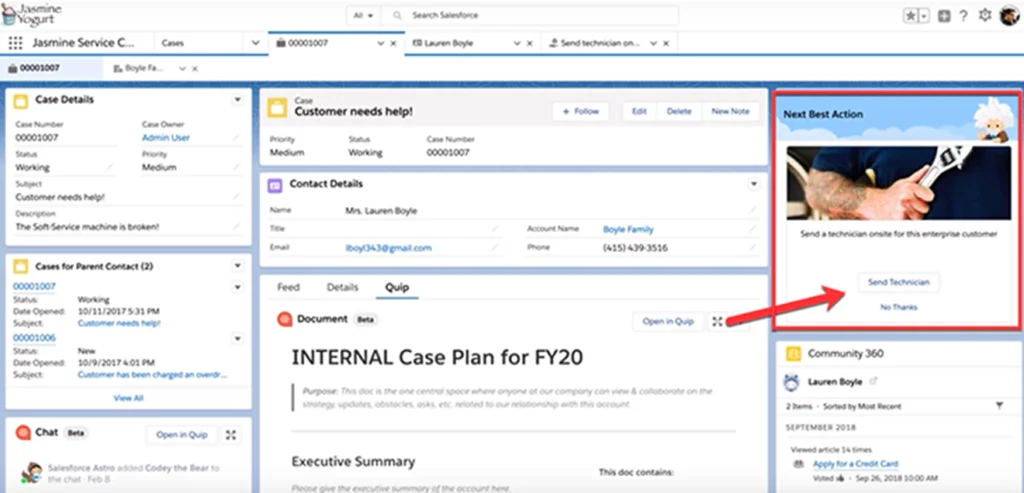Screen dimensions: 1024x493
Task: Switch to the Details tab
Action: point(342,287)
